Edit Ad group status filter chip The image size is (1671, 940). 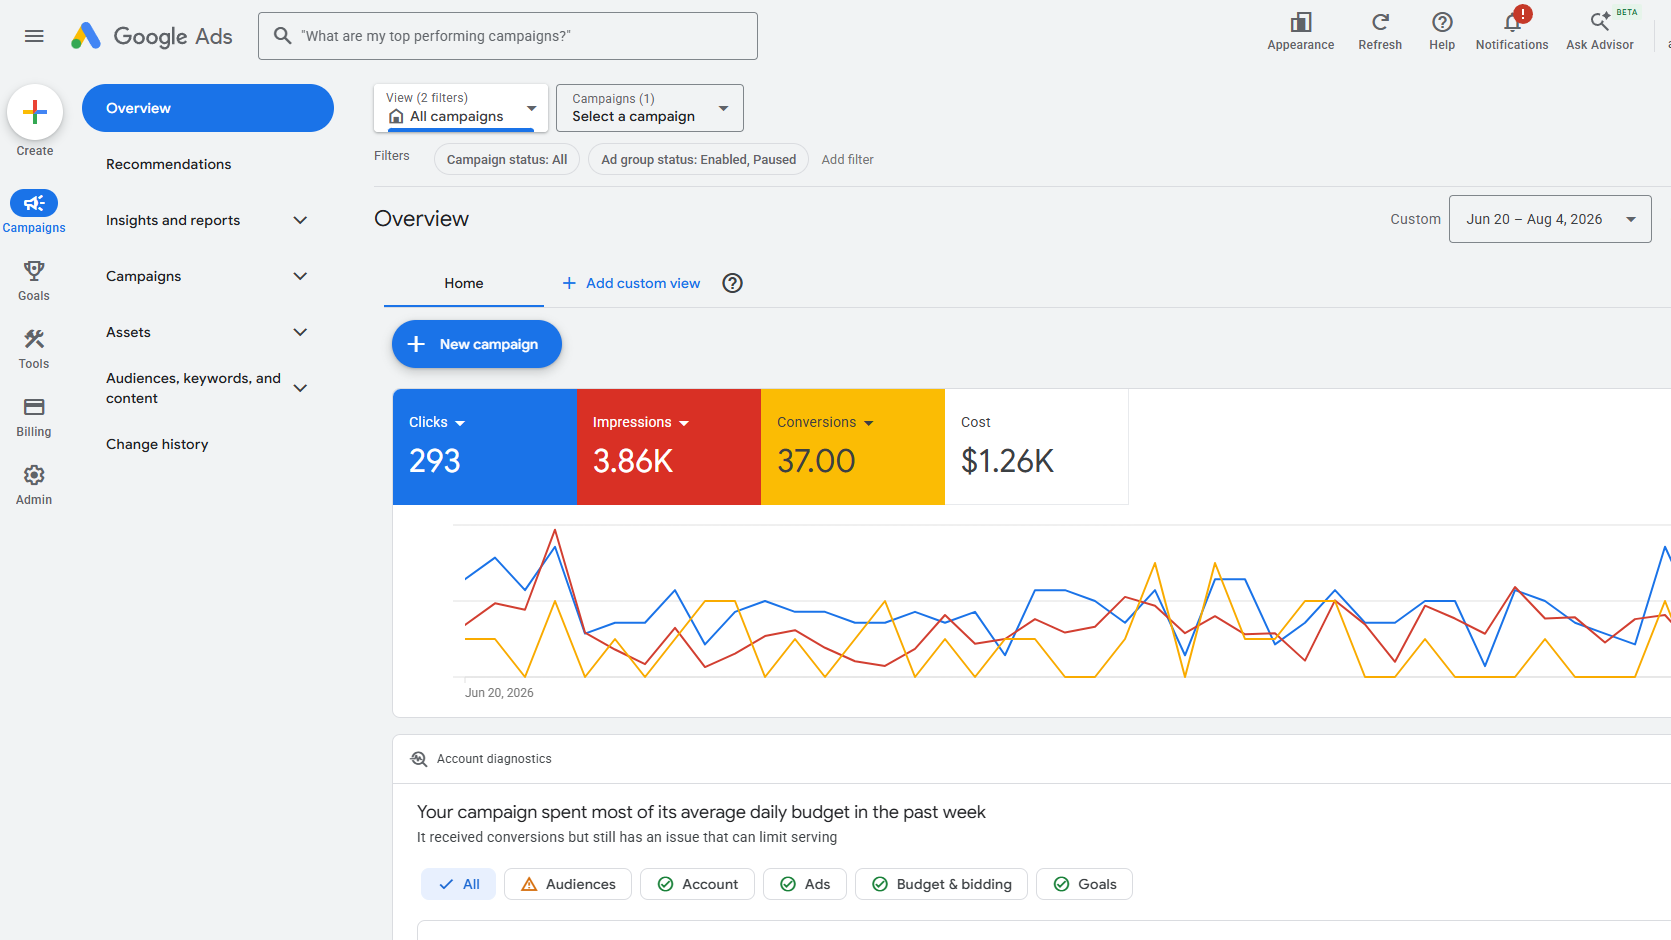click(x=699, y=160)
